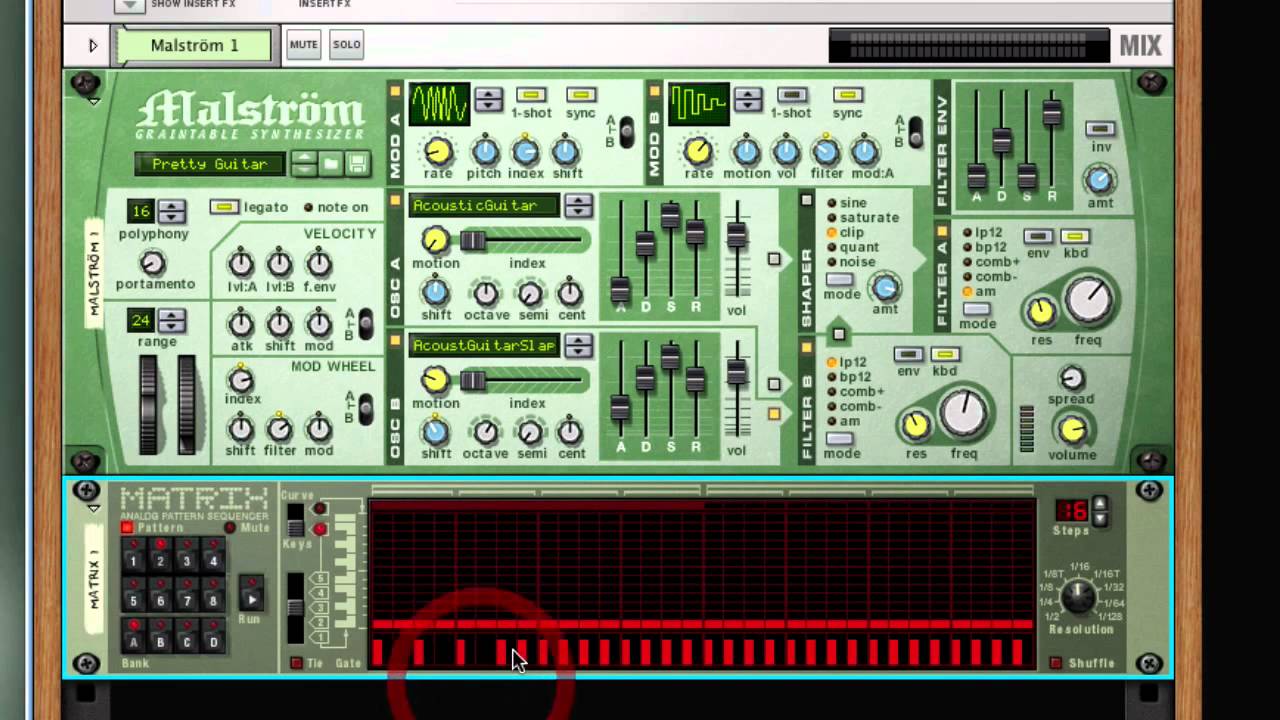The width and height of the screenshot is (1280, 720).
Task: Click the Pretty Guitar patch name display
Action: [x=210, y=164]
